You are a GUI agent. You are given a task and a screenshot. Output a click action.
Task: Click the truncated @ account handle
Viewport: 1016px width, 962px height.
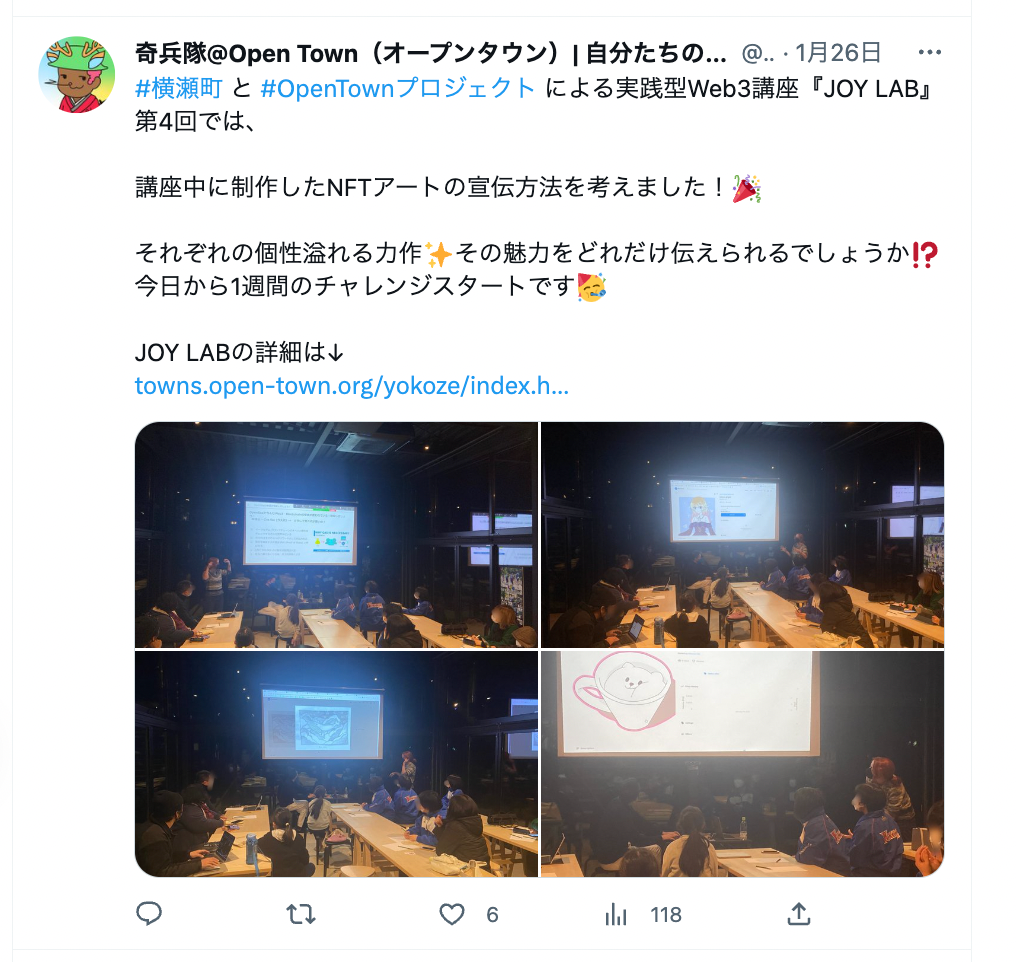[757, 53]
